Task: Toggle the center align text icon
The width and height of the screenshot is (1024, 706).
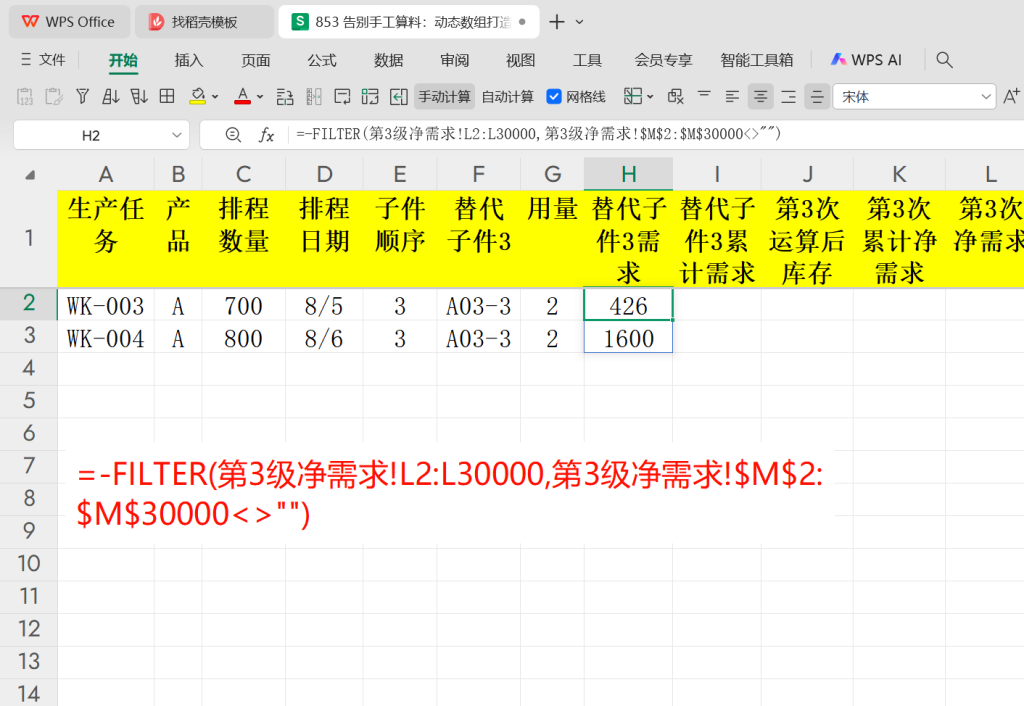Action: click(760, 97)
